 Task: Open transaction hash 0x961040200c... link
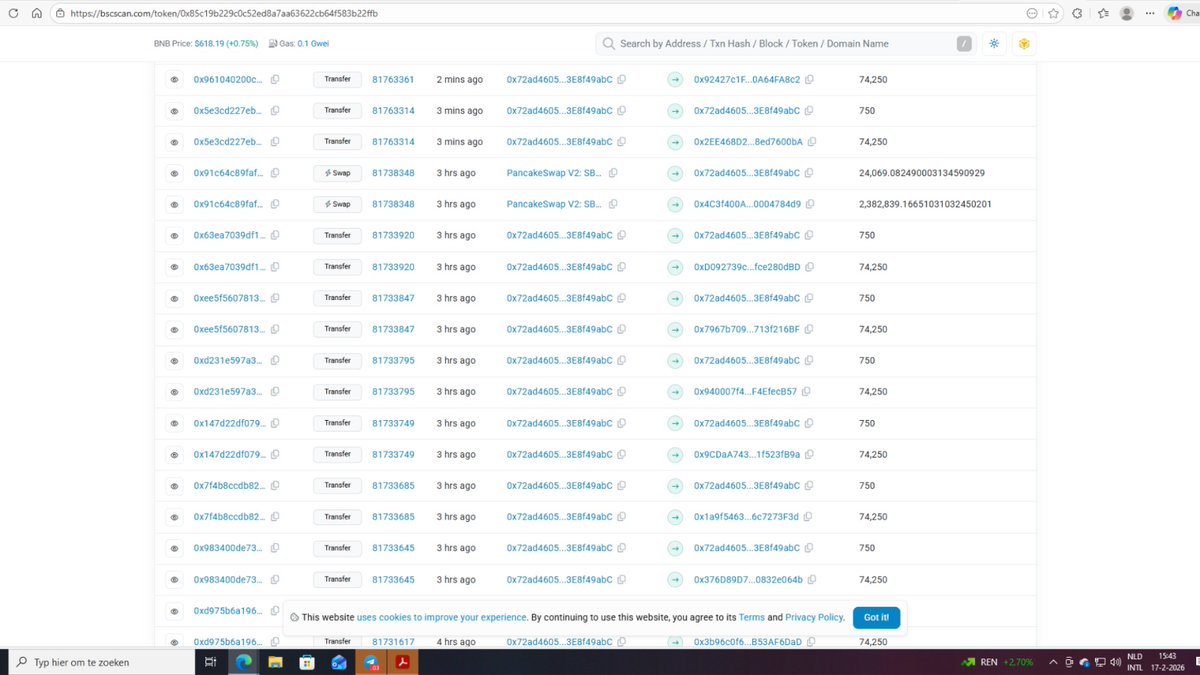coord(229,79)
